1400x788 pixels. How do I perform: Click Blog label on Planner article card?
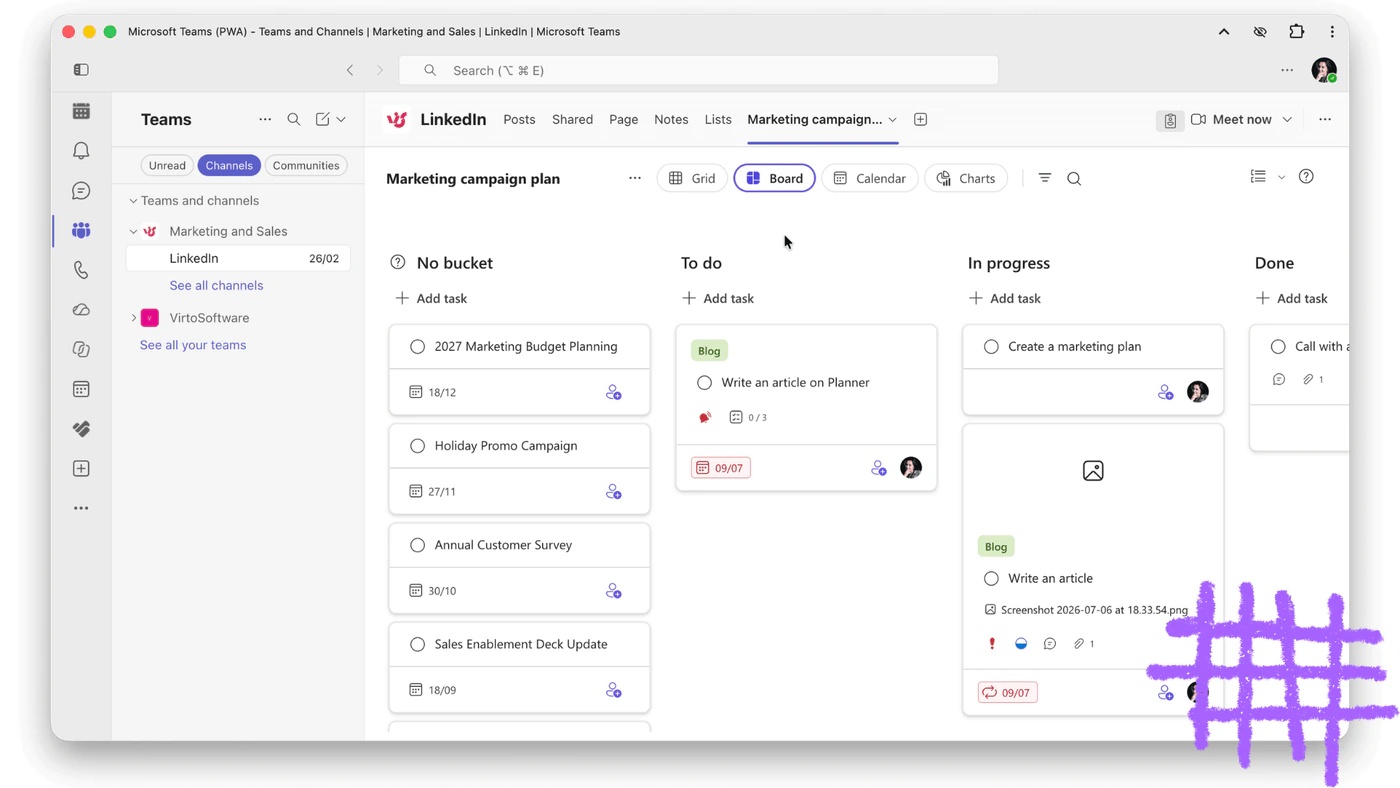click(x=709, y=351)
